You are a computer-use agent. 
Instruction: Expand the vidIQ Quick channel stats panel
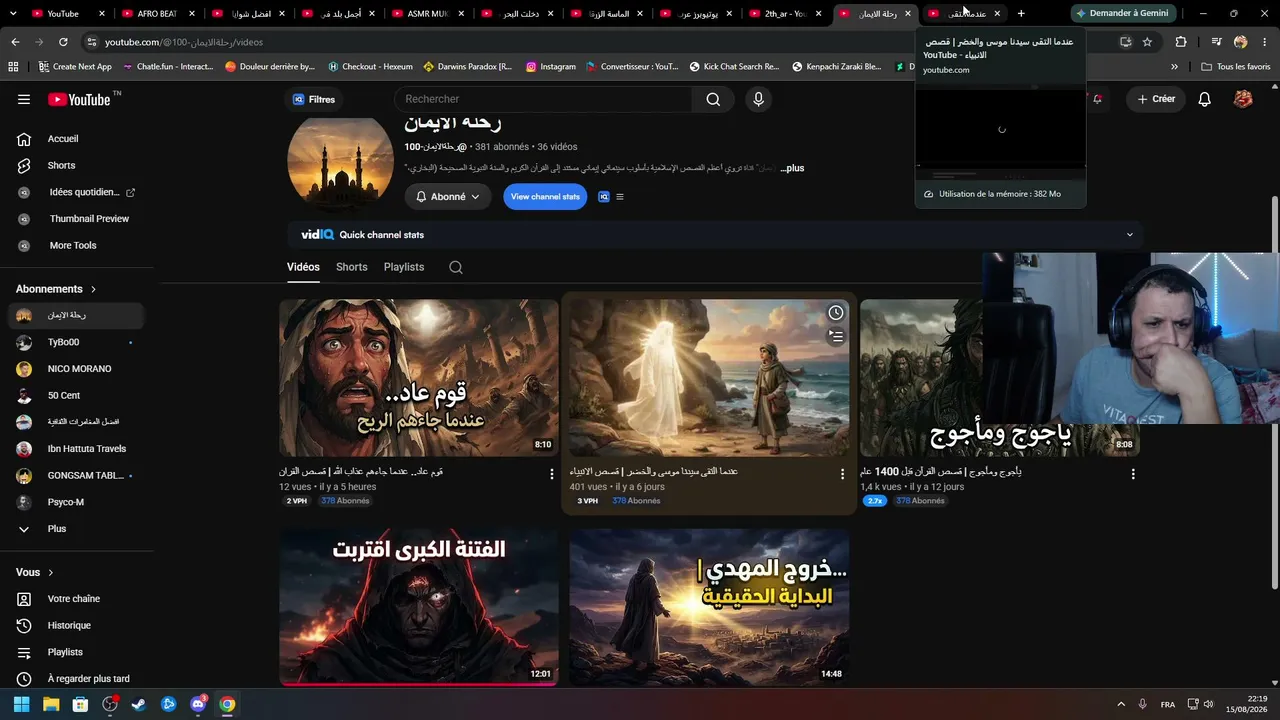click(x=1130, y=235)
